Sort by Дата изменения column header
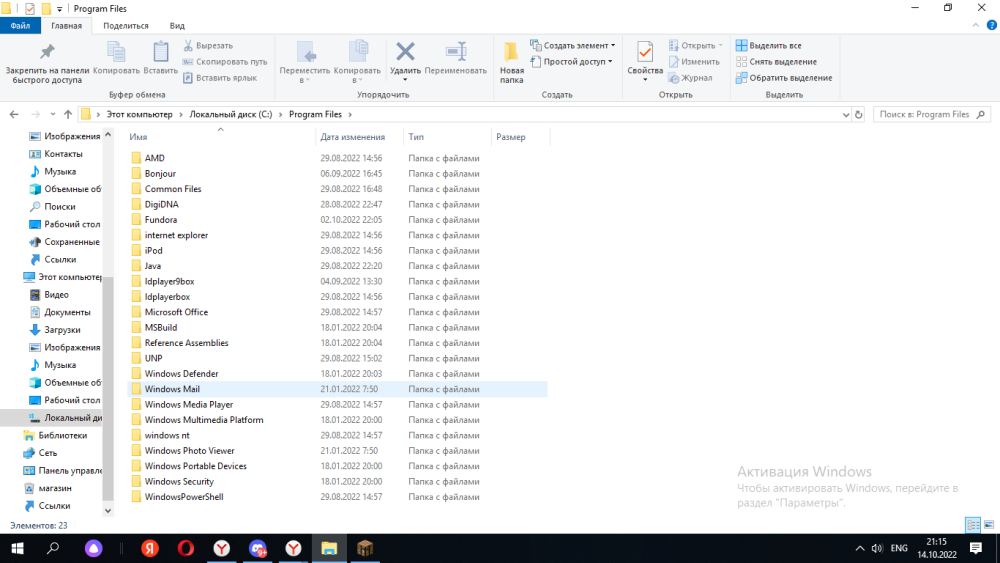The height and width of the screenshot is (563, 1000). tap(353, 137)
